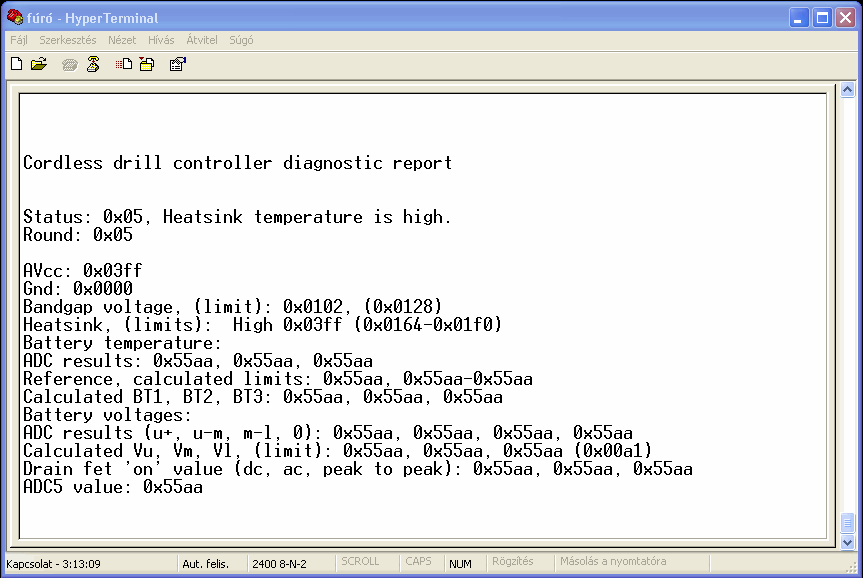Open an existing session file from the toolbar
Viewport: 863px width, 578px height.
click(39, 64)
